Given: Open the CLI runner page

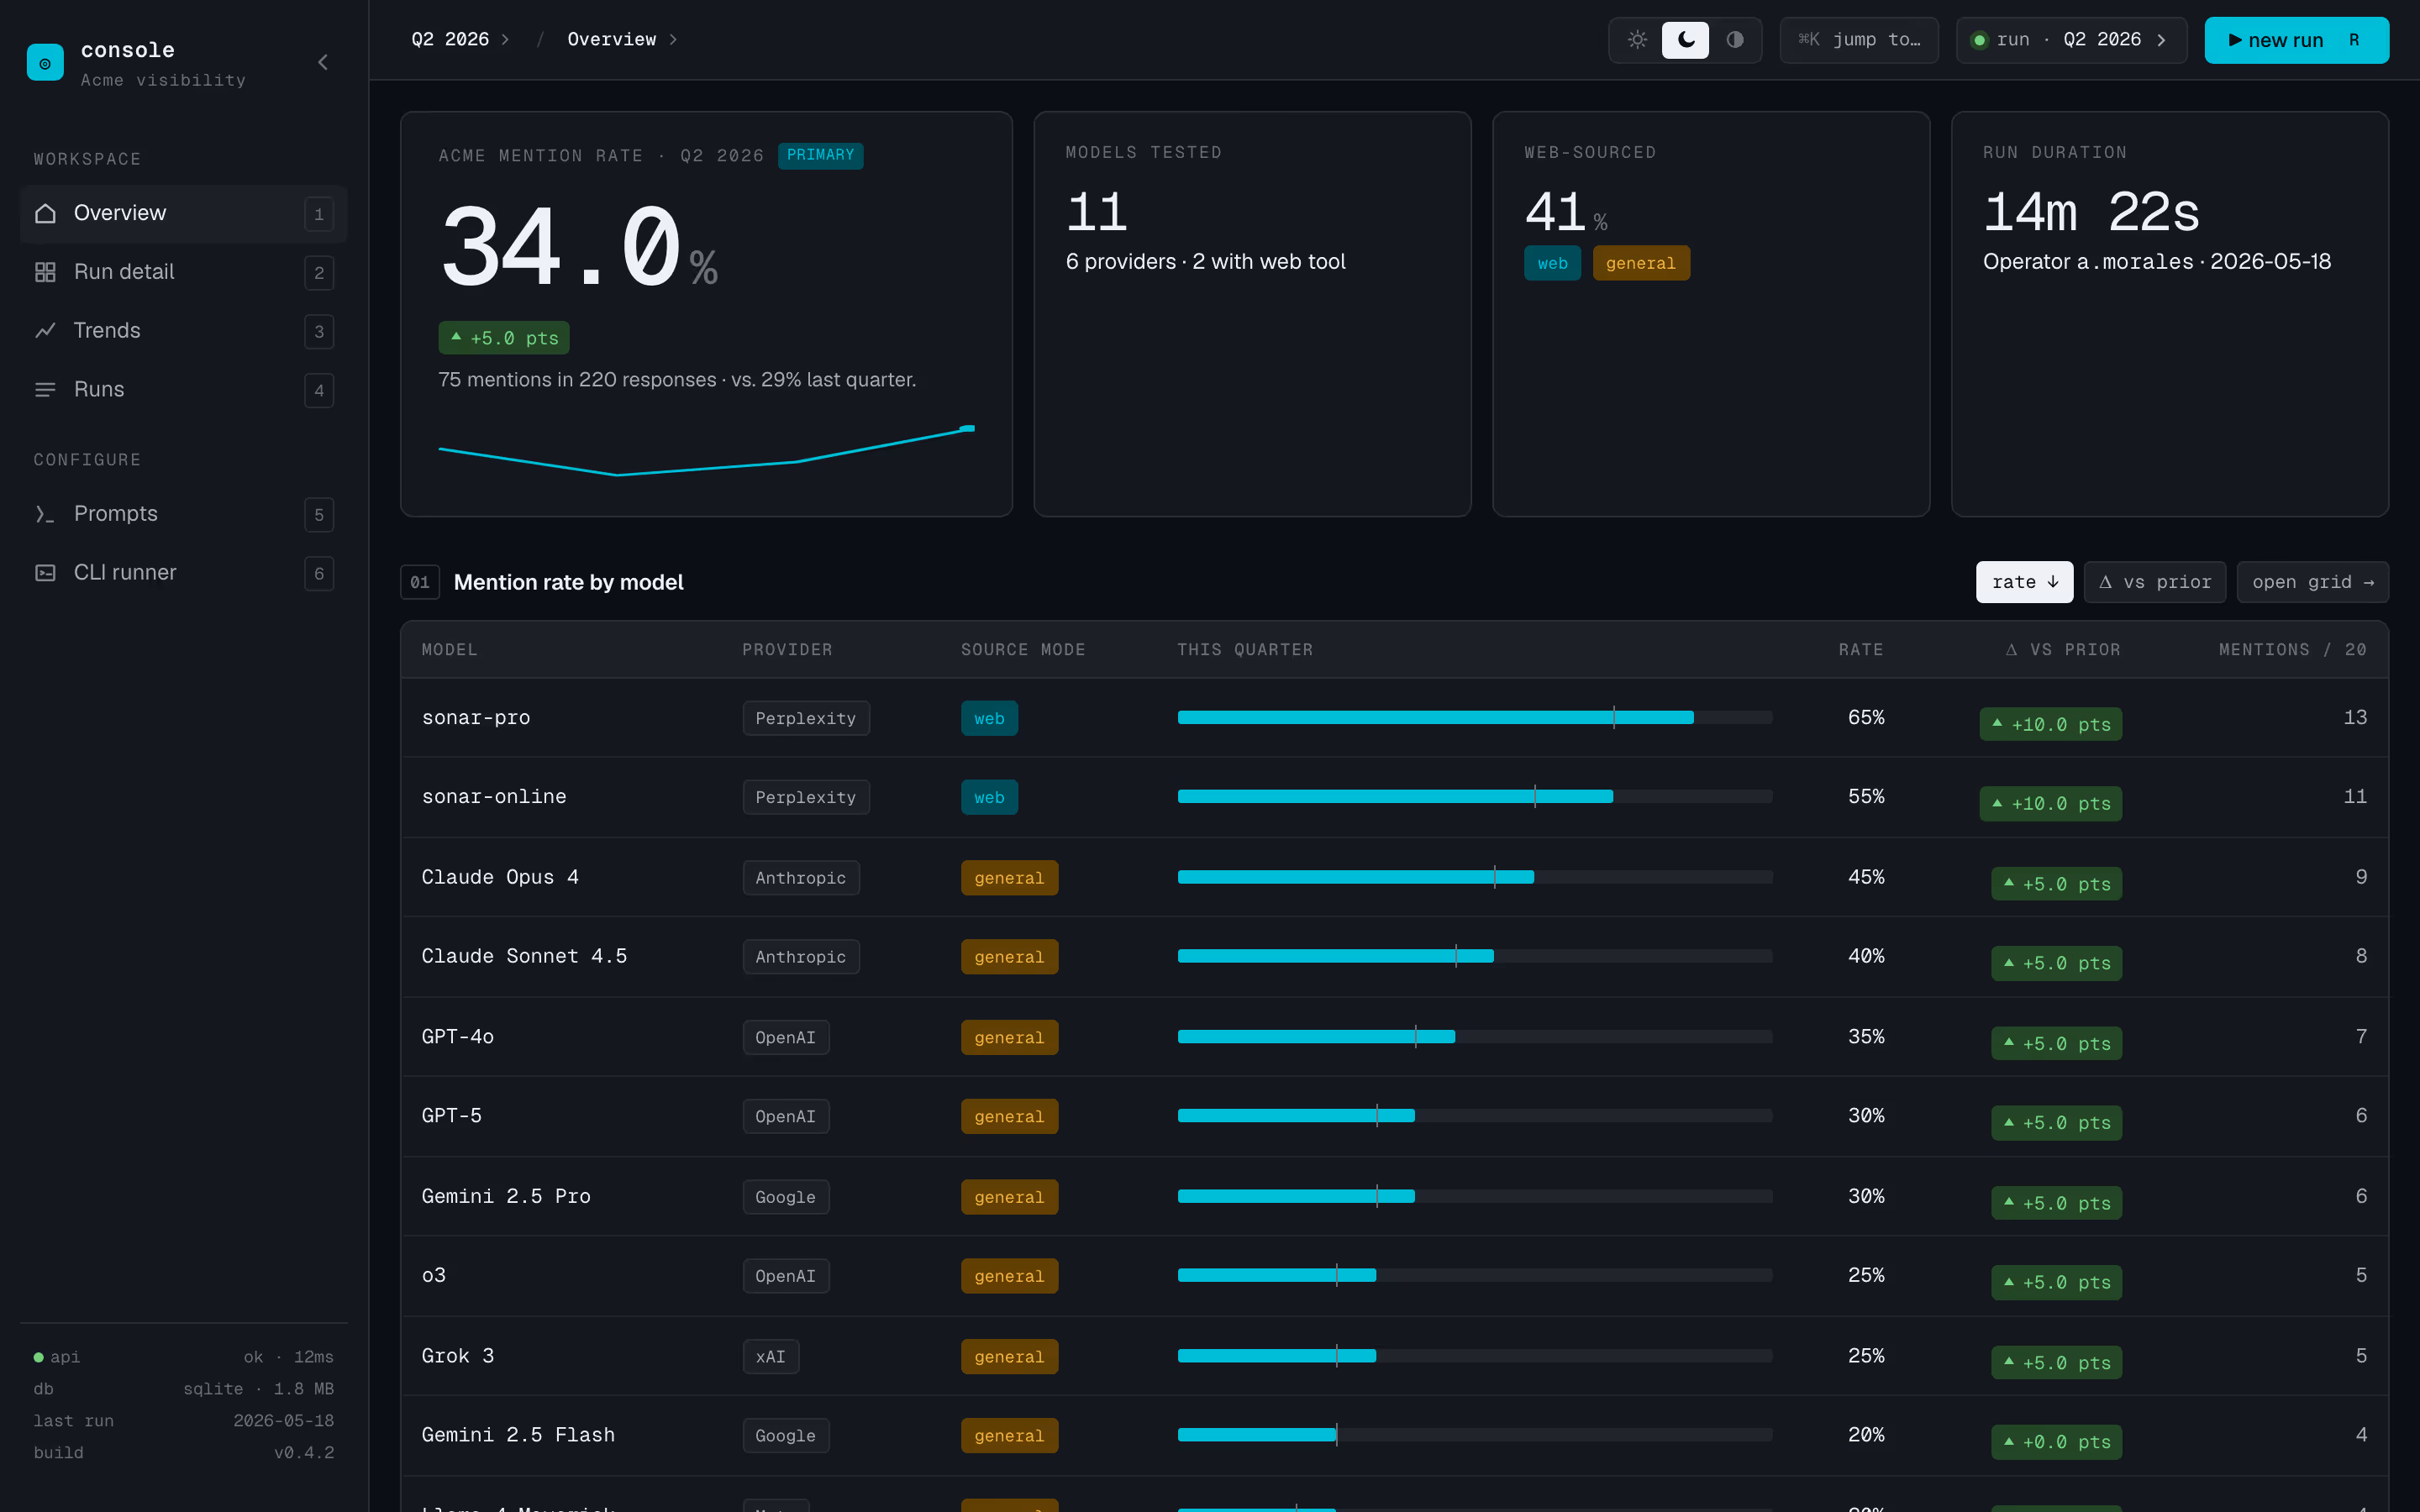Looking at the screenshot, I should point(184,573).
